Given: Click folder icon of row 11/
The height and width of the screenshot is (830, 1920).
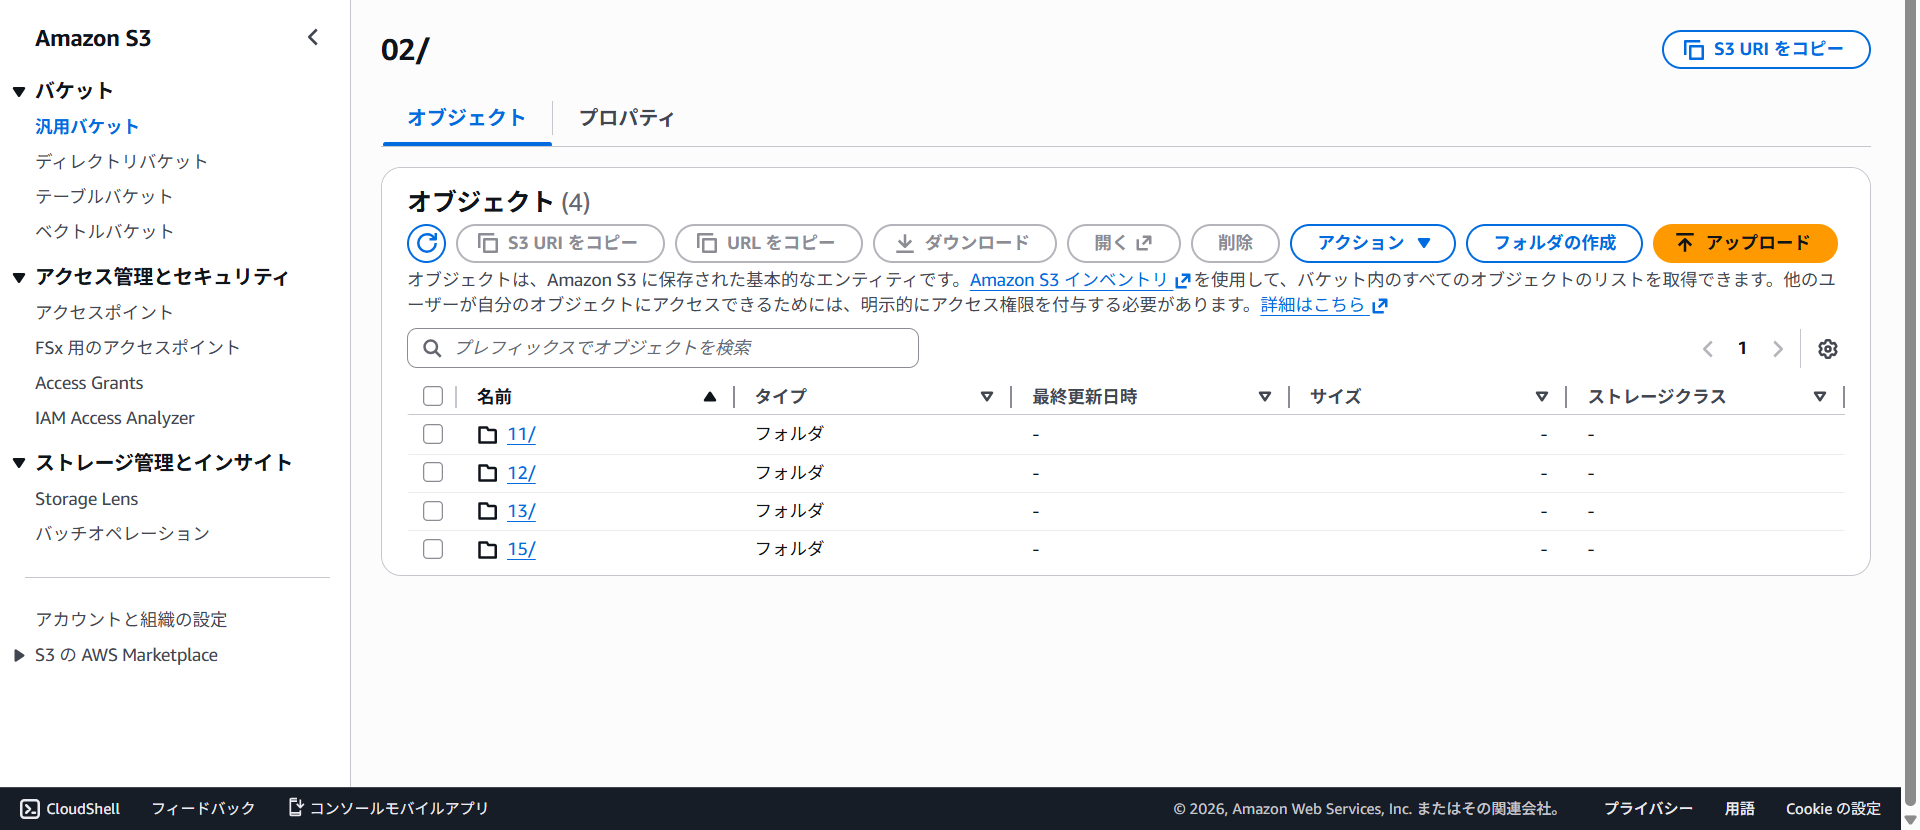Looking at the screenshot, I should click(x=488, y=435).
